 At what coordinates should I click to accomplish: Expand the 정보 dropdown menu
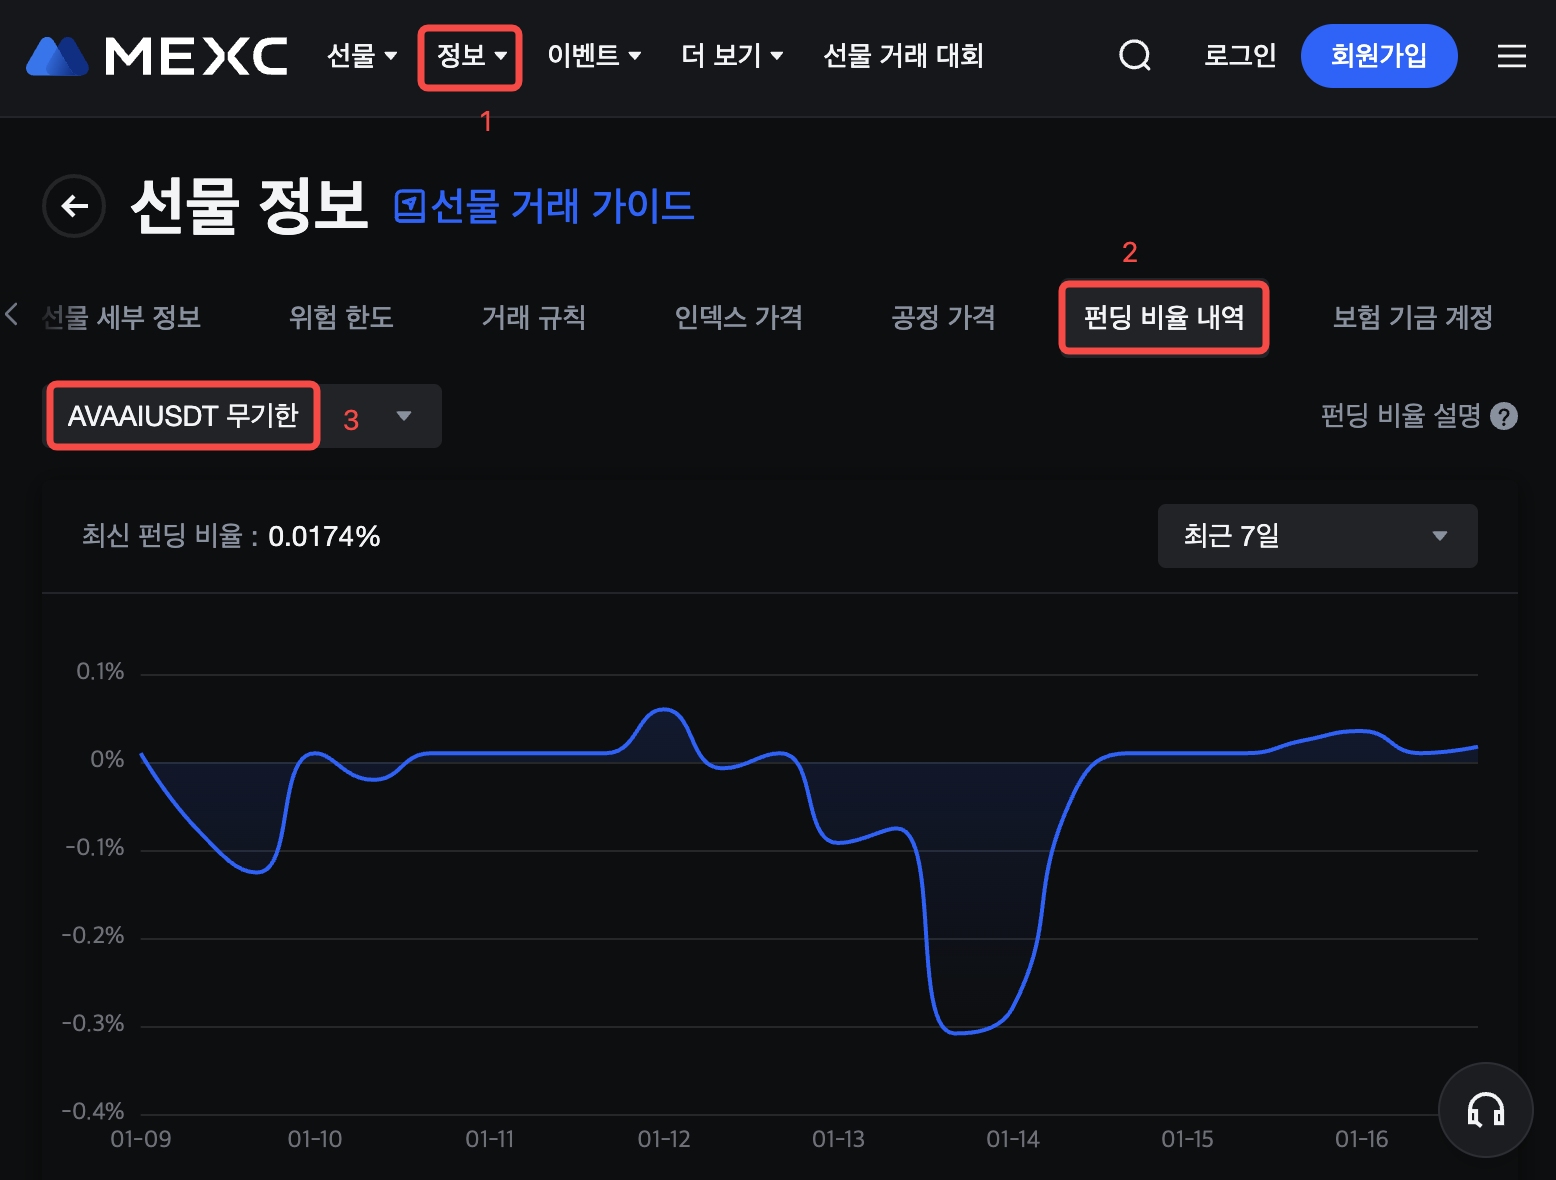tap(471, 56)
